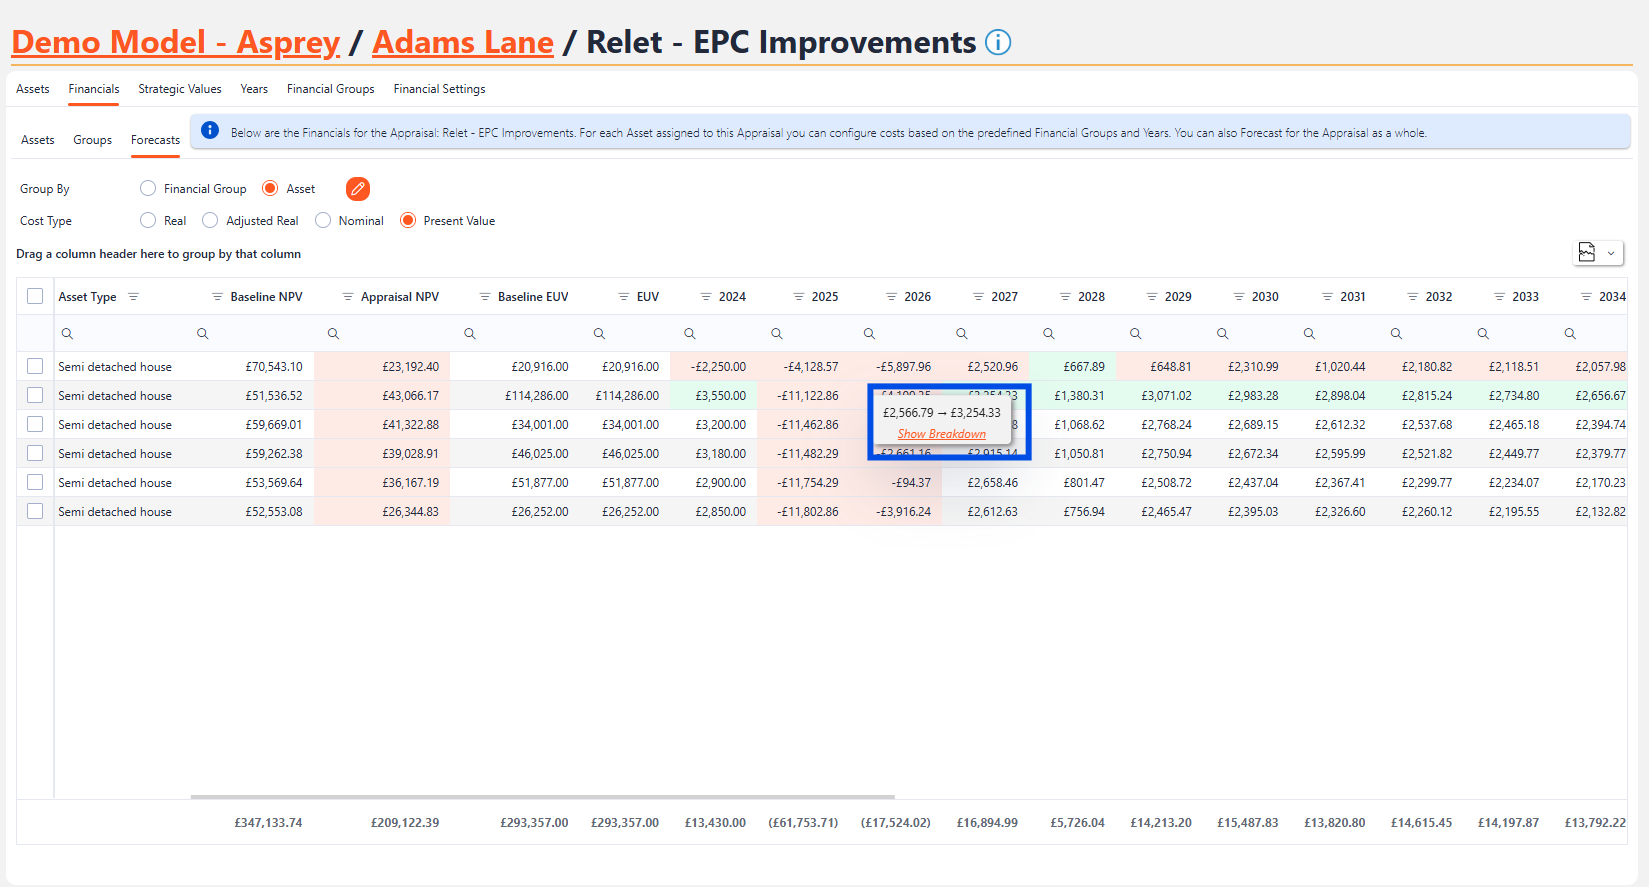Click the Baseline NPV search filter field
Viewport: 1649px width, 887px height.
pyautogui.click(x=256, y=334)
